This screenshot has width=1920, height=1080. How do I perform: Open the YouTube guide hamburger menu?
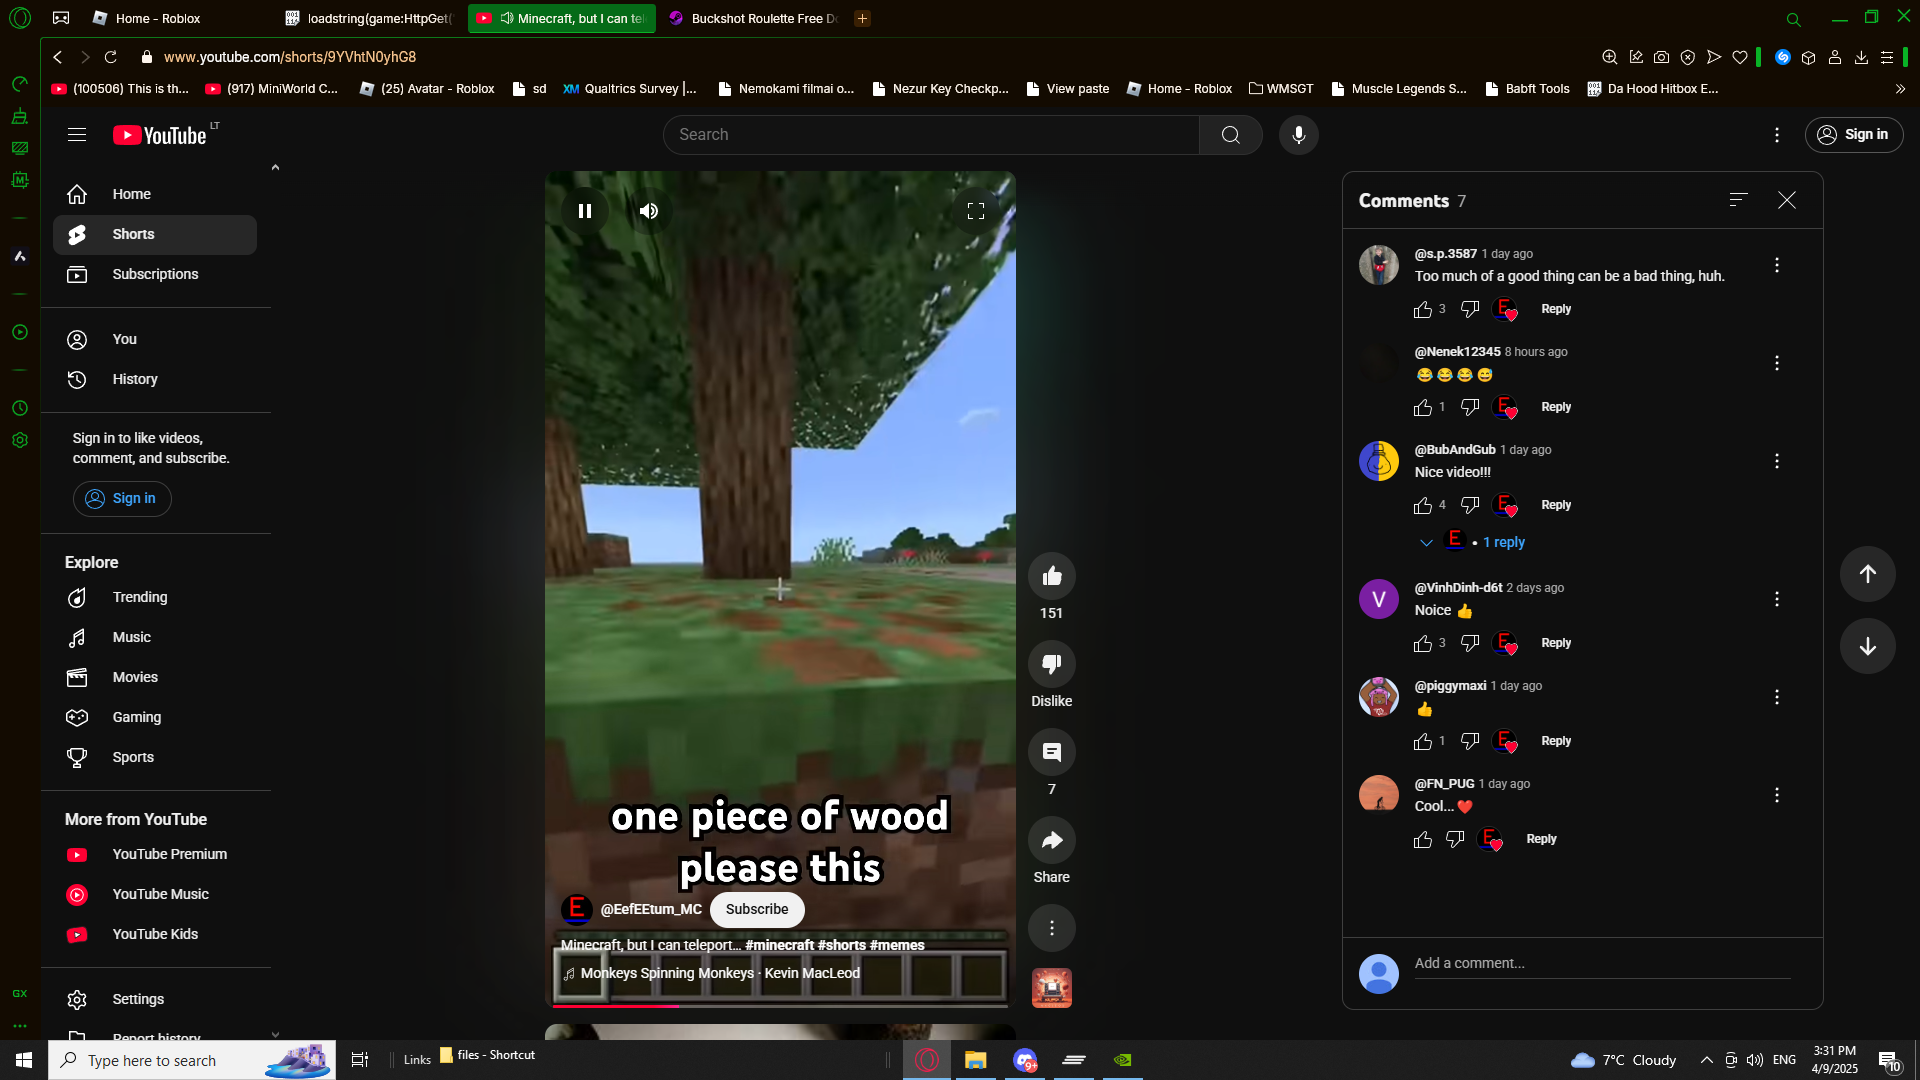[x=77, y=135]
